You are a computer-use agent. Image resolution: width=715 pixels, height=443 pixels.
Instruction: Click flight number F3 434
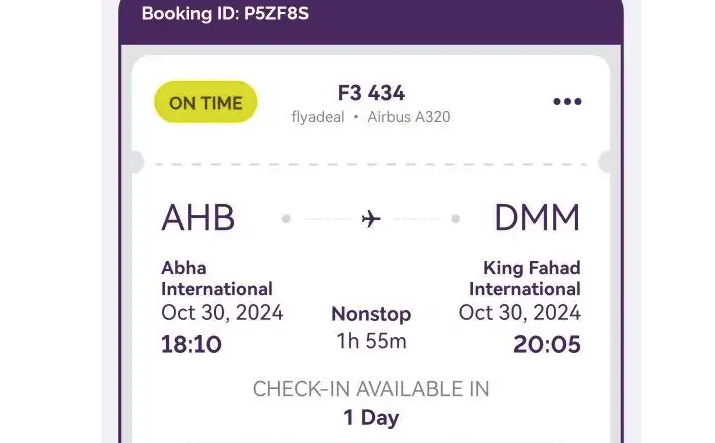[x=371, y=93]
